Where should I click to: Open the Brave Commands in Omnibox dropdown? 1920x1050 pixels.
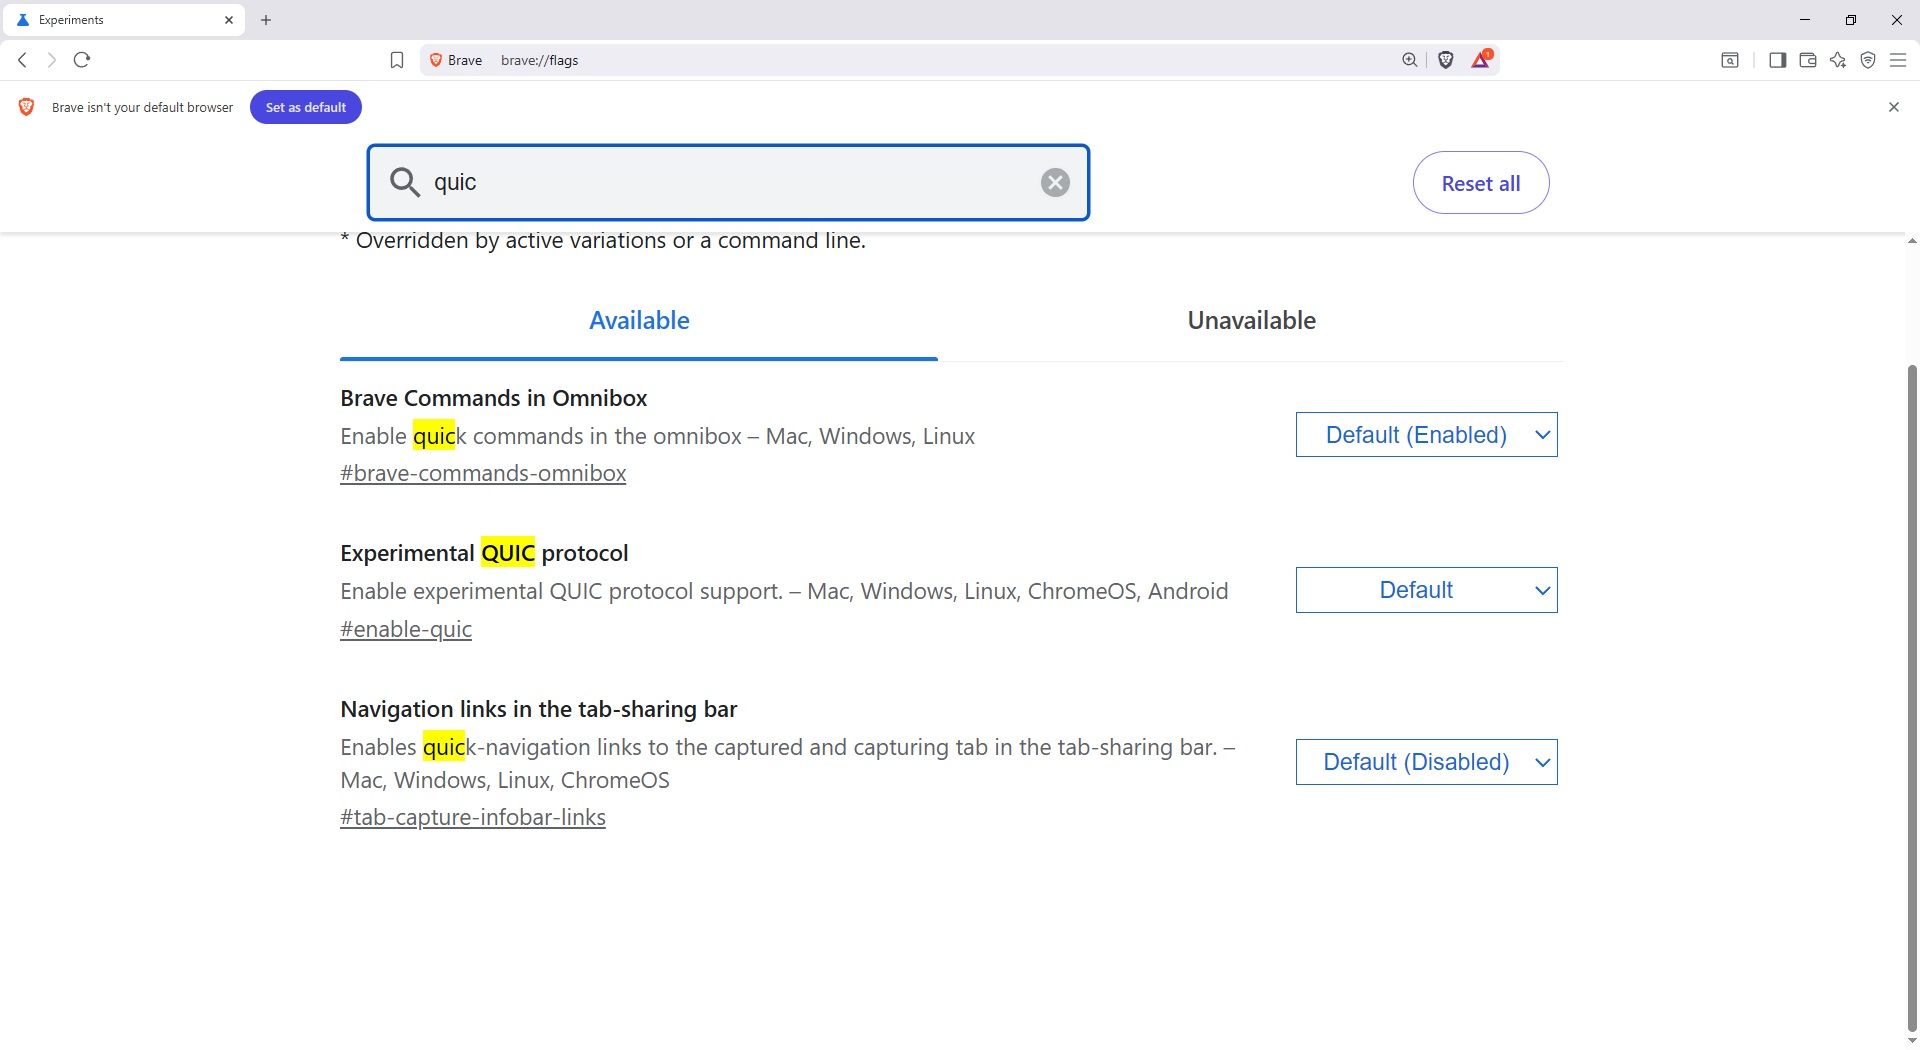click(1427, 435)
